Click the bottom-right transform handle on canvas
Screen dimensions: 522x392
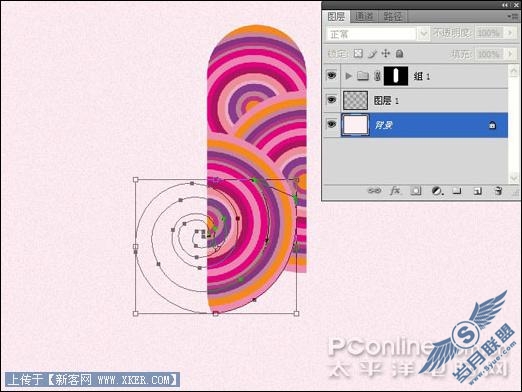click(x=296, y=313)
